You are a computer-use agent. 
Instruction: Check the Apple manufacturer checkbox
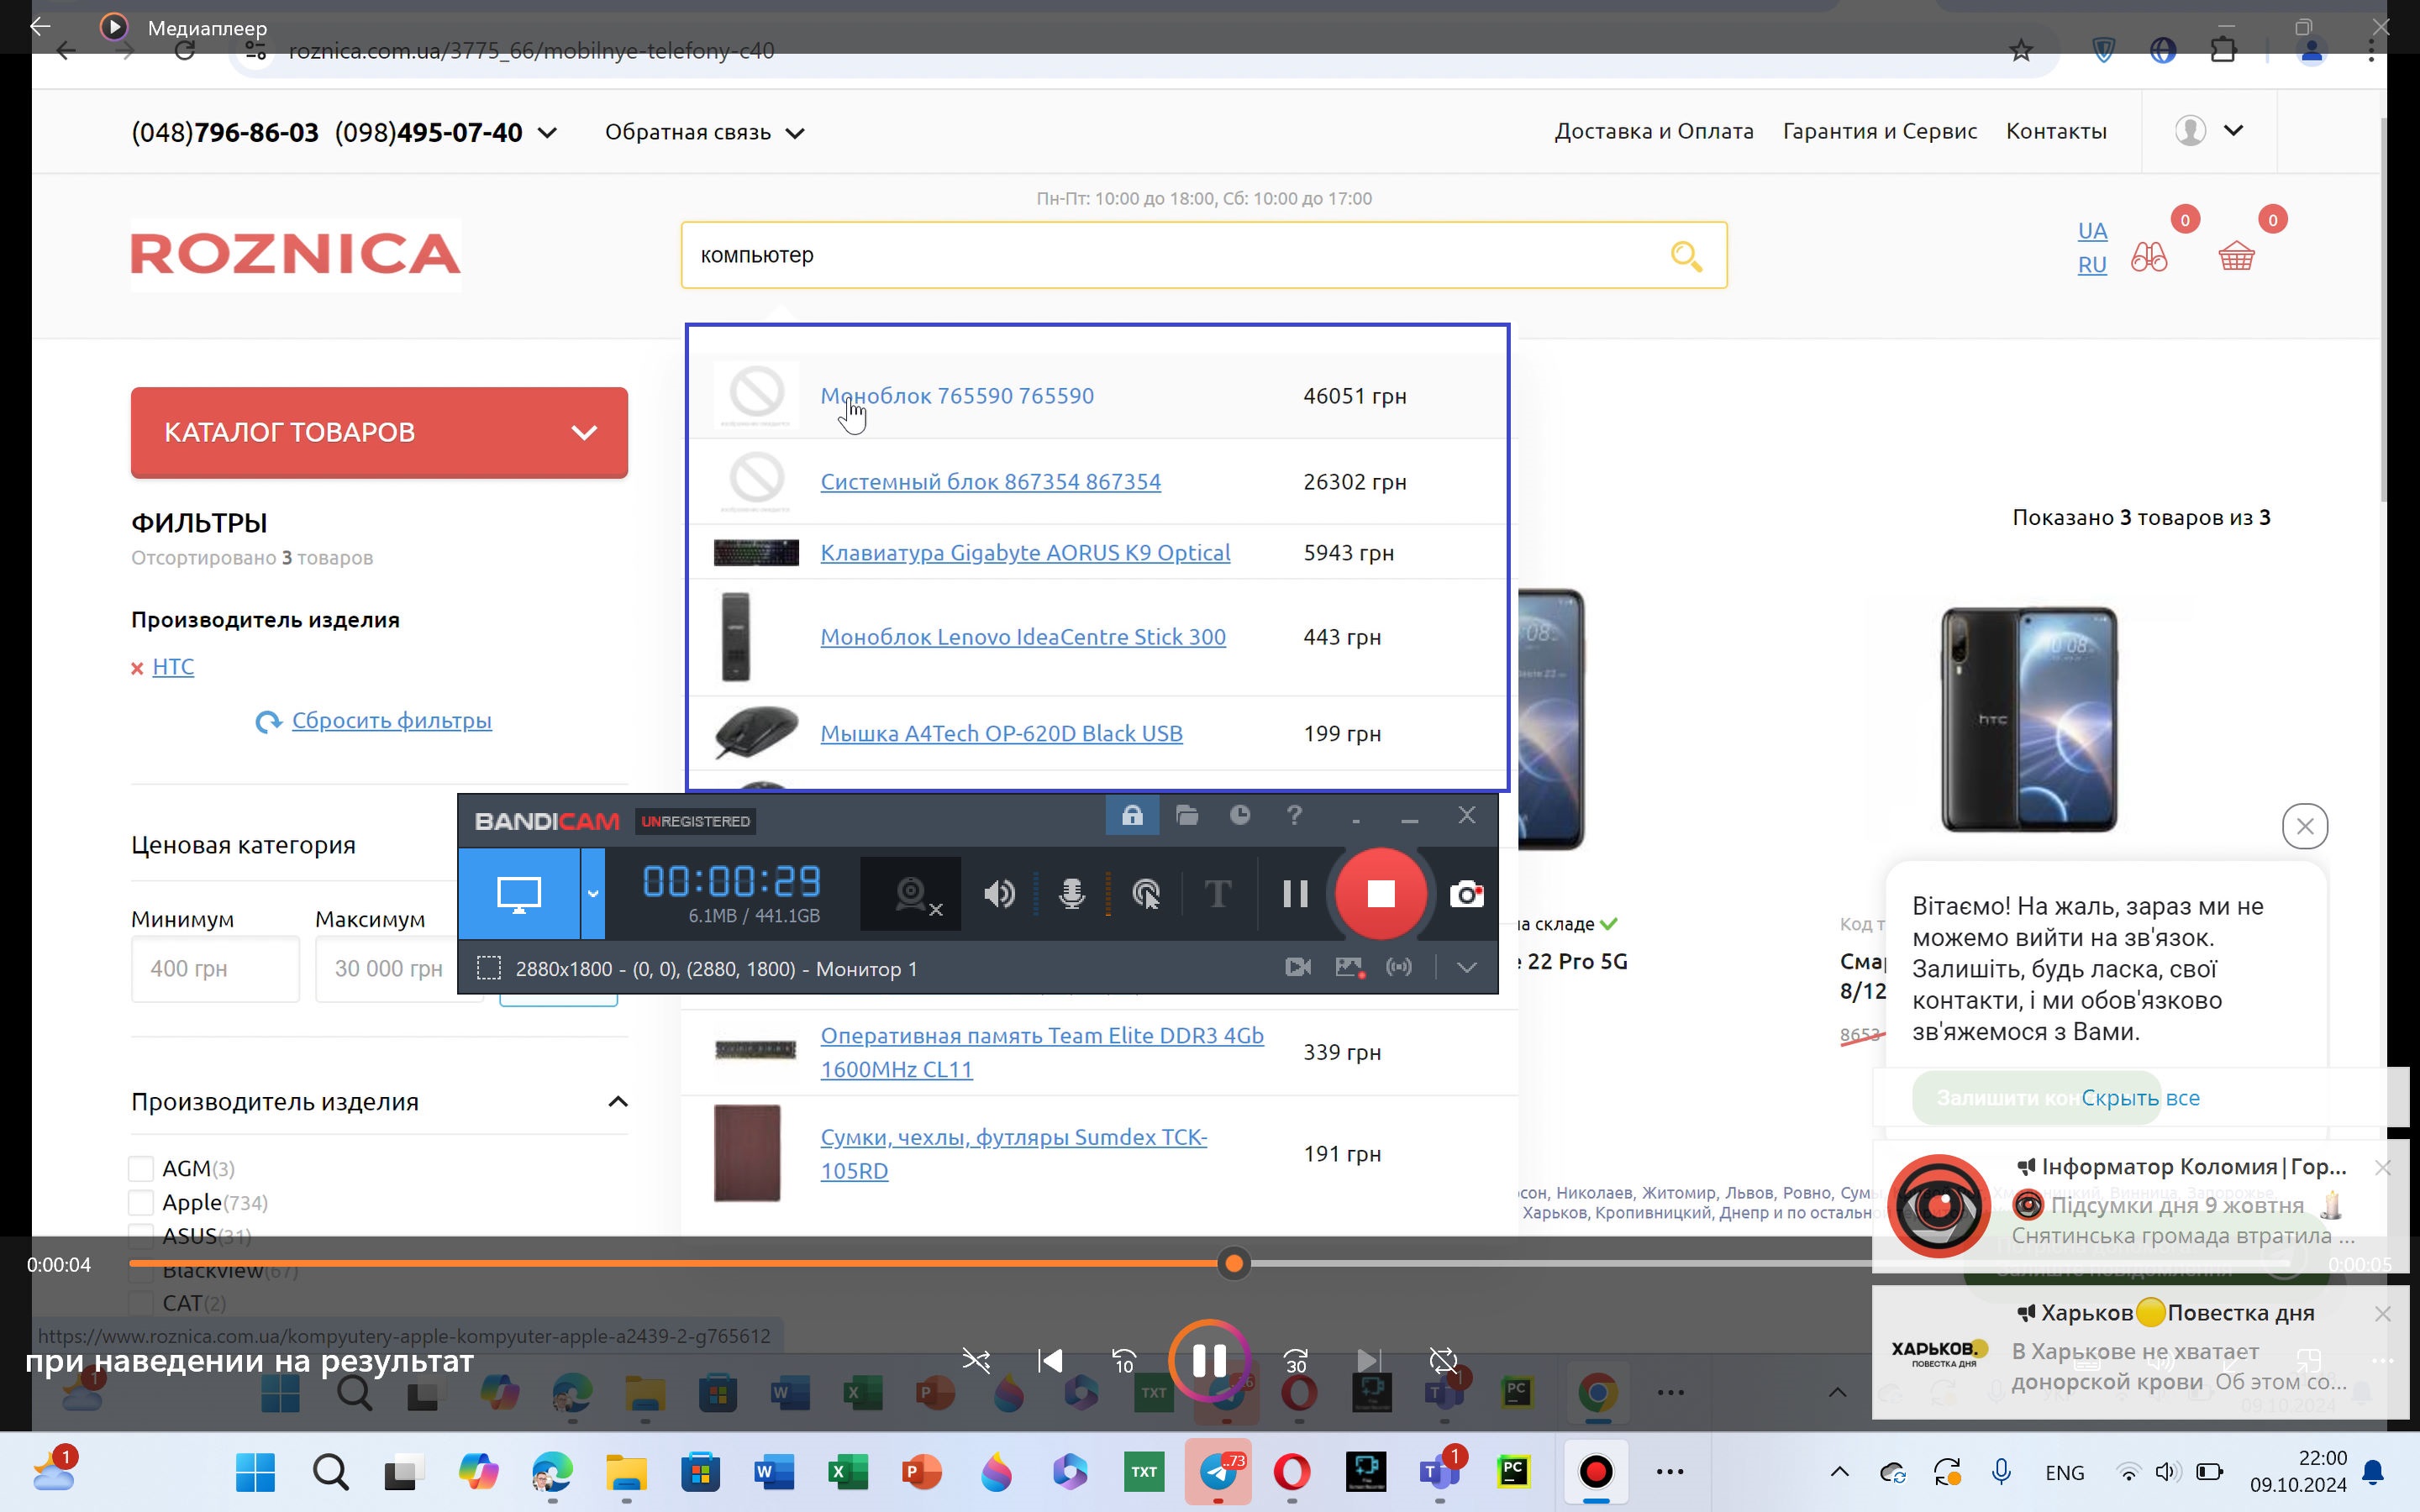pos(141,1202)
